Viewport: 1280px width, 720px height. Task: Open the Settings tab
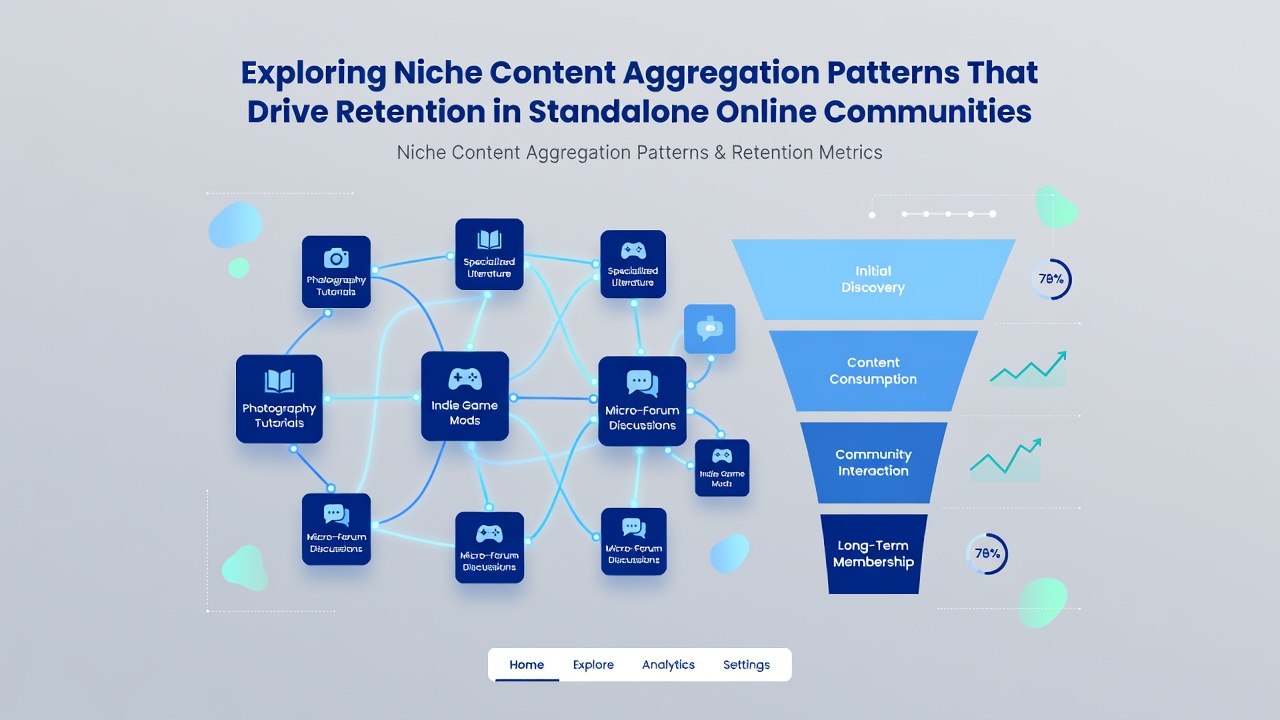point(746,665)
